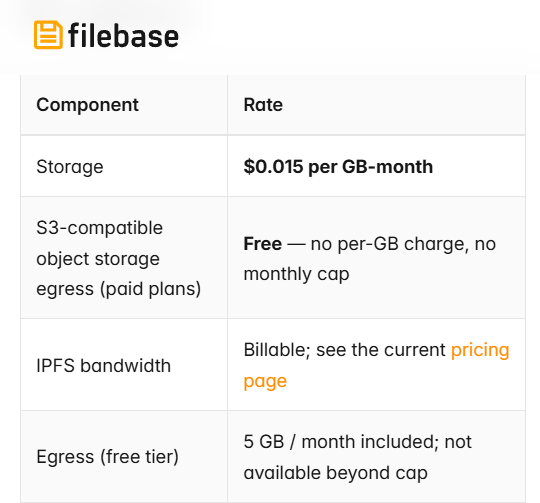The image size is (540, 503).
Task: Click the word 'pricing' in orange
Action: coord(480,351)
